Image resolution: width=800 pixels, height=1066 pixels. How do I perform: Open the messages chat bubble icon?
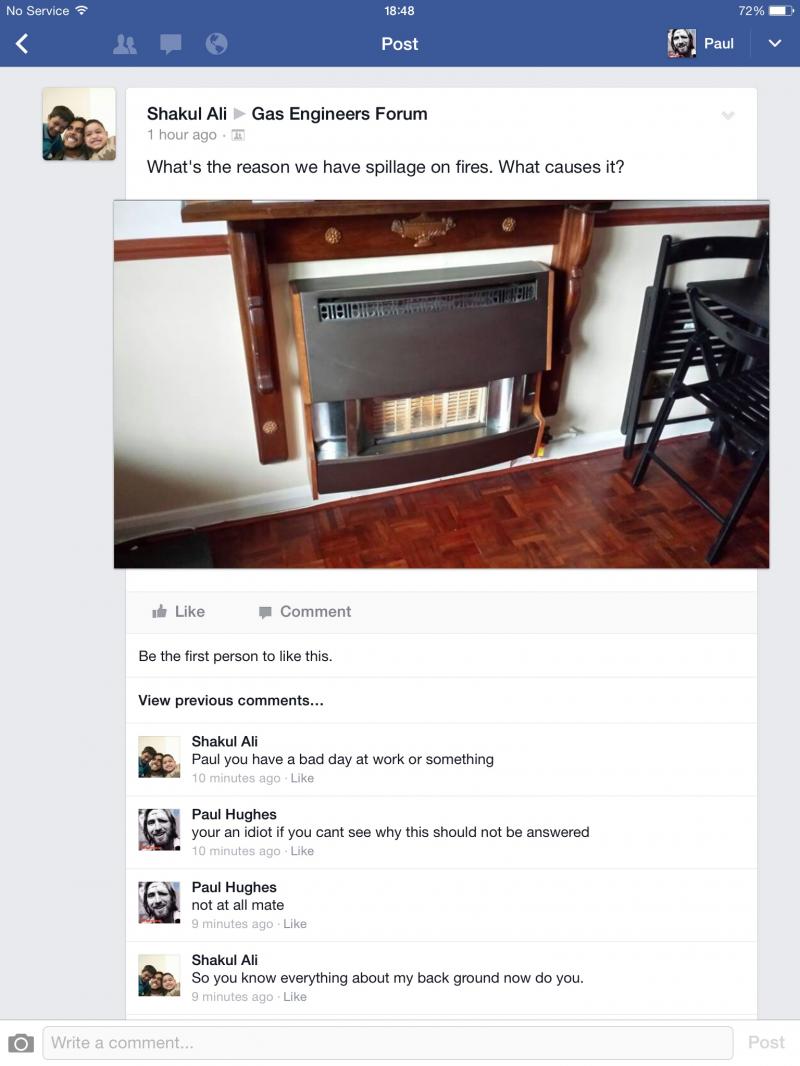[x=171, y=44]
